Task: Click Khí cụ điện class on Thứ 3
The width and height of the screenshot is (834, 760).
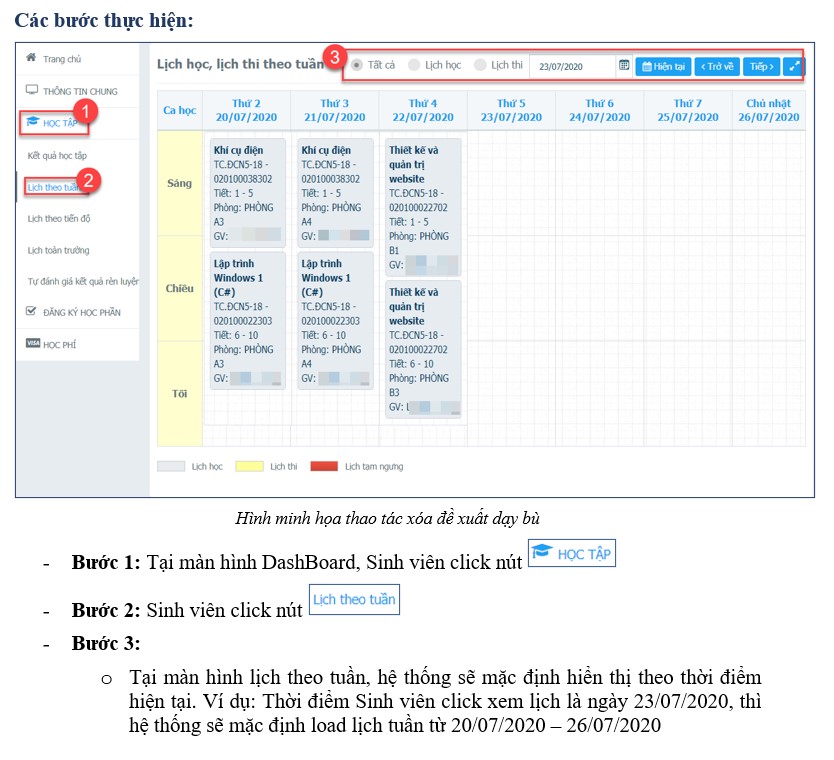Action: tap(336, 193)
